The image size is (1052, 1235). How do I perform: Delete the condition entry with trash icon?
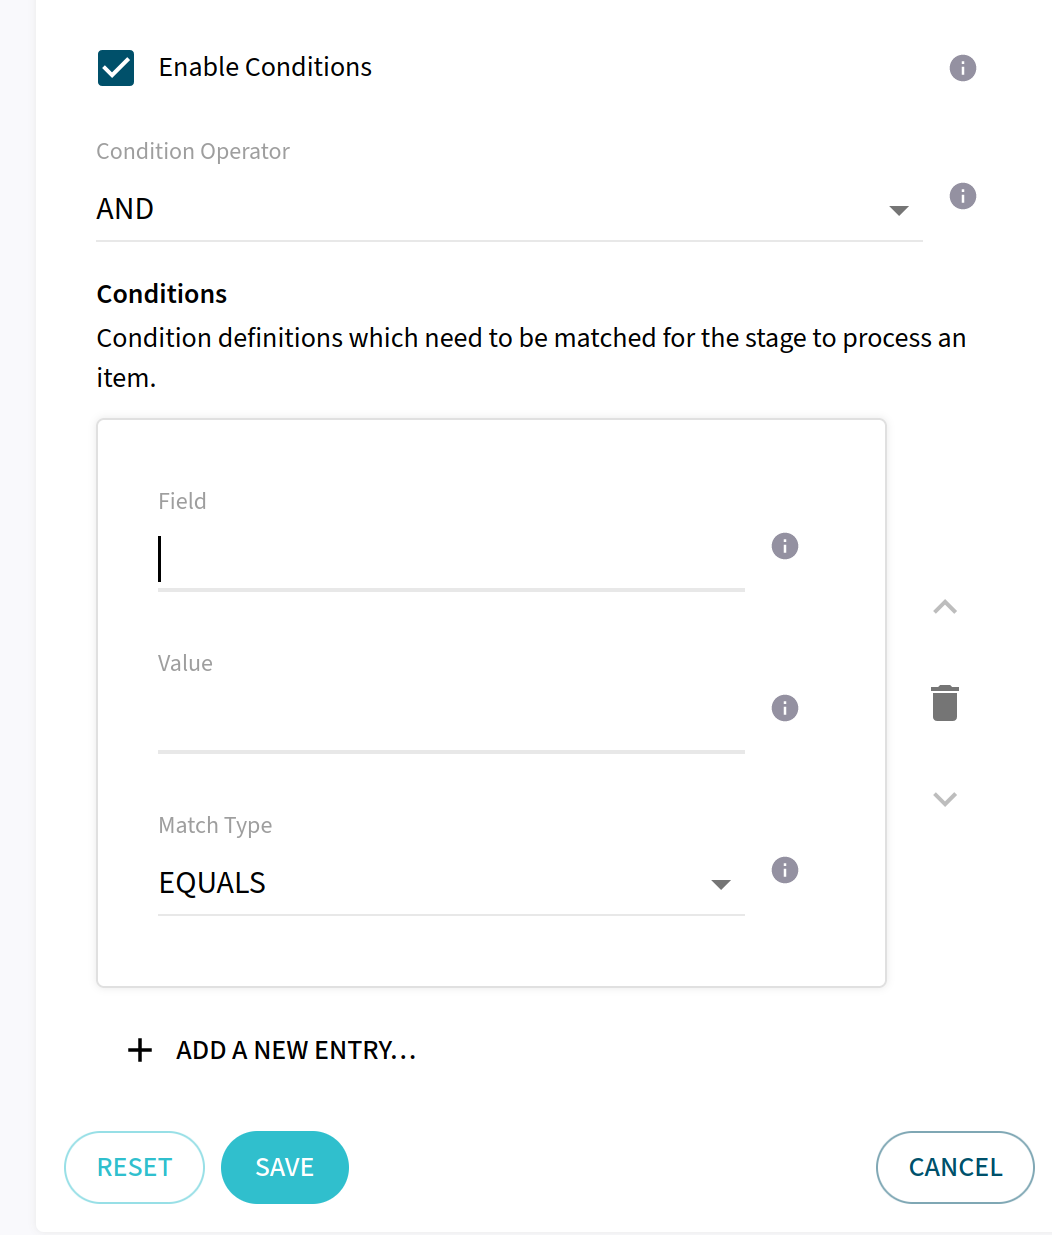945,703
